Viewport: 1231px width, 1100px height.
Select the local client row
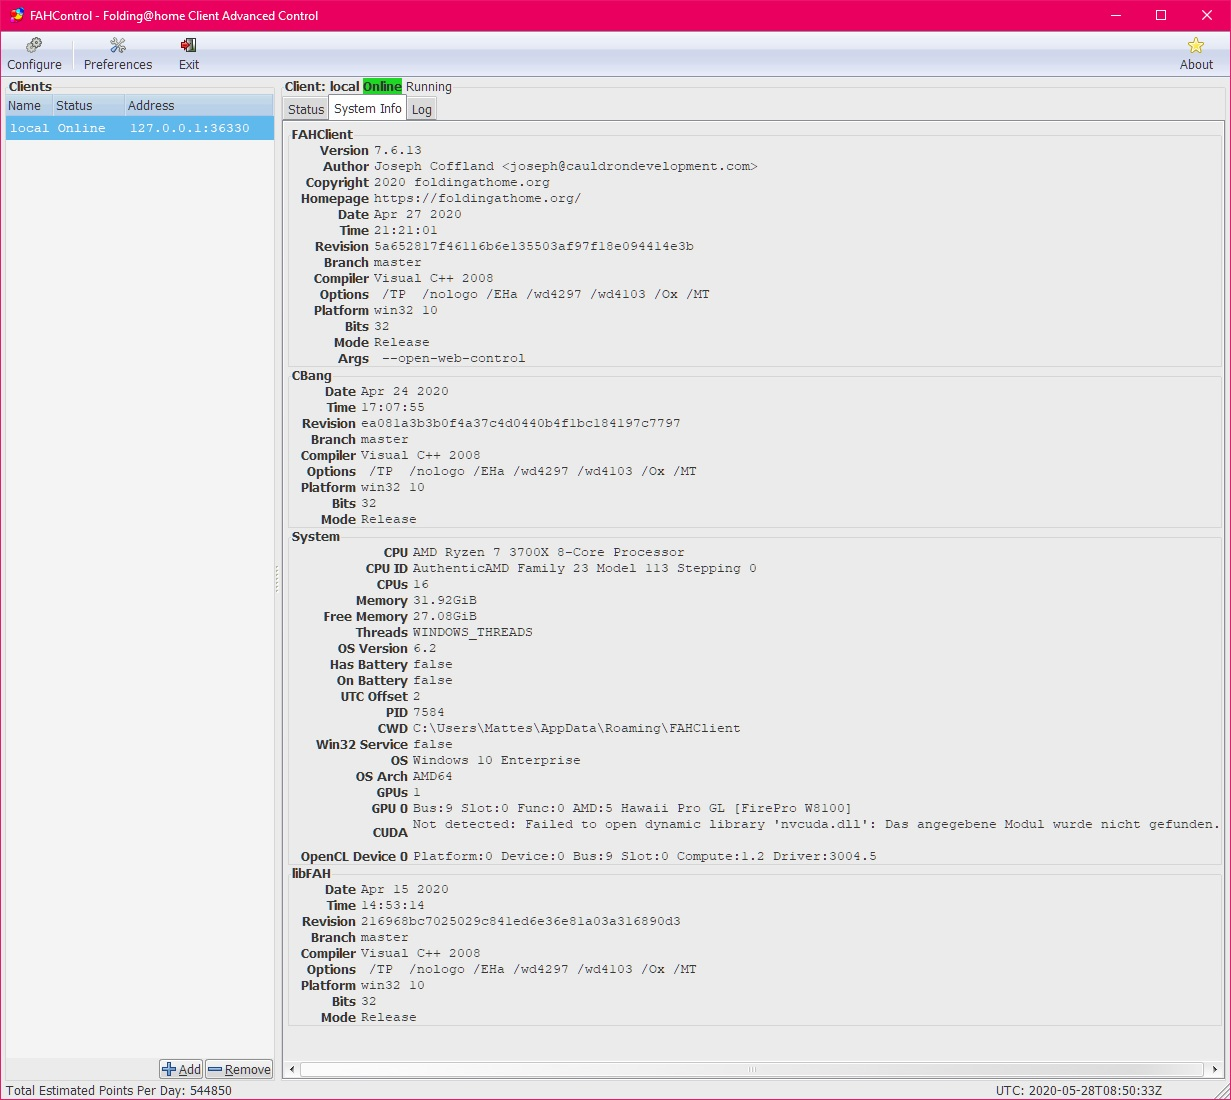[140, 128]
